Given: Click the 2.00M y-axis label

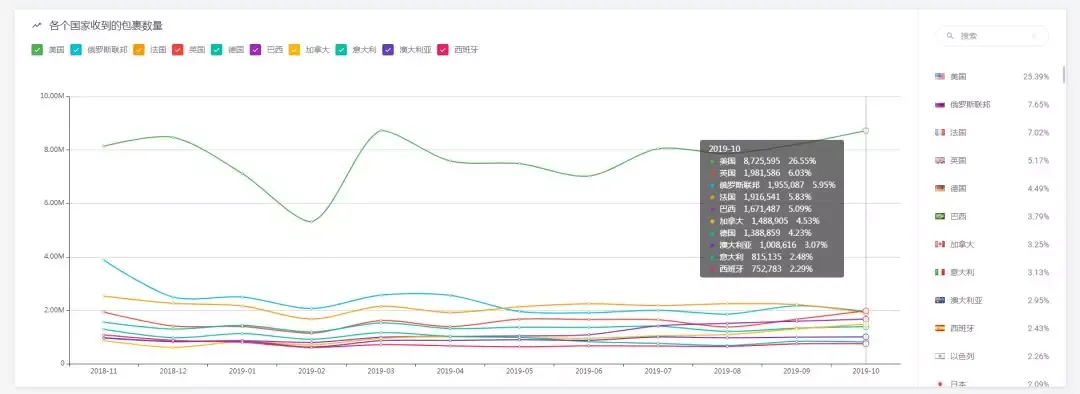Looking at the screenshot, I should [54, 310].
